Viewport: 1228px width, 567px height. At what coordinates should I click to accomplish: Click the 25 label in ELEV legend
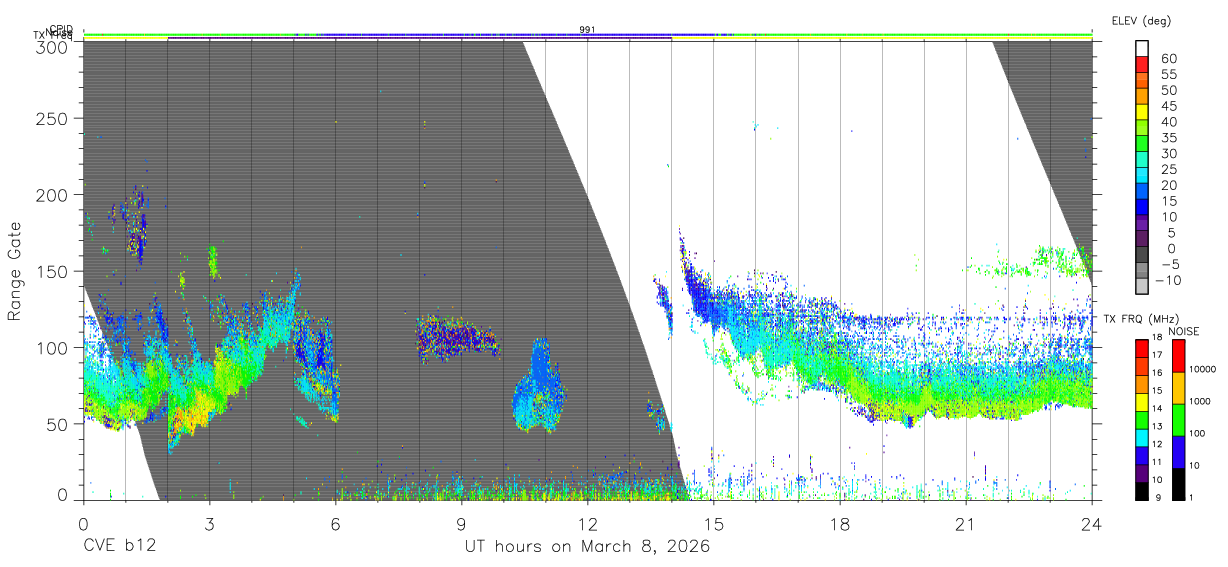pyautogui.click(x=1169, y=169)
